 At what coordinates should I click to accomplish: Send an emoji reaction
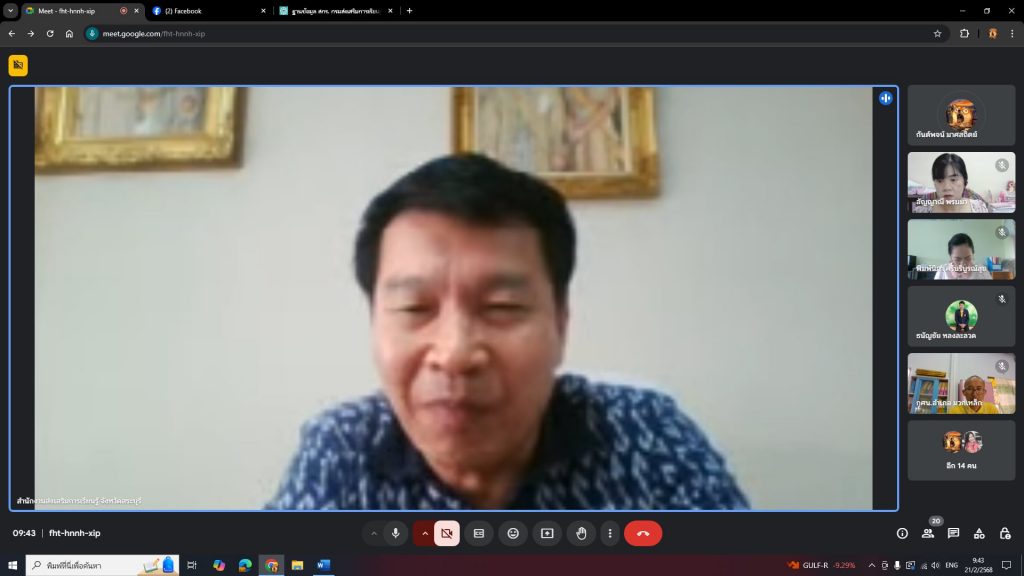(x=513, y=534)
